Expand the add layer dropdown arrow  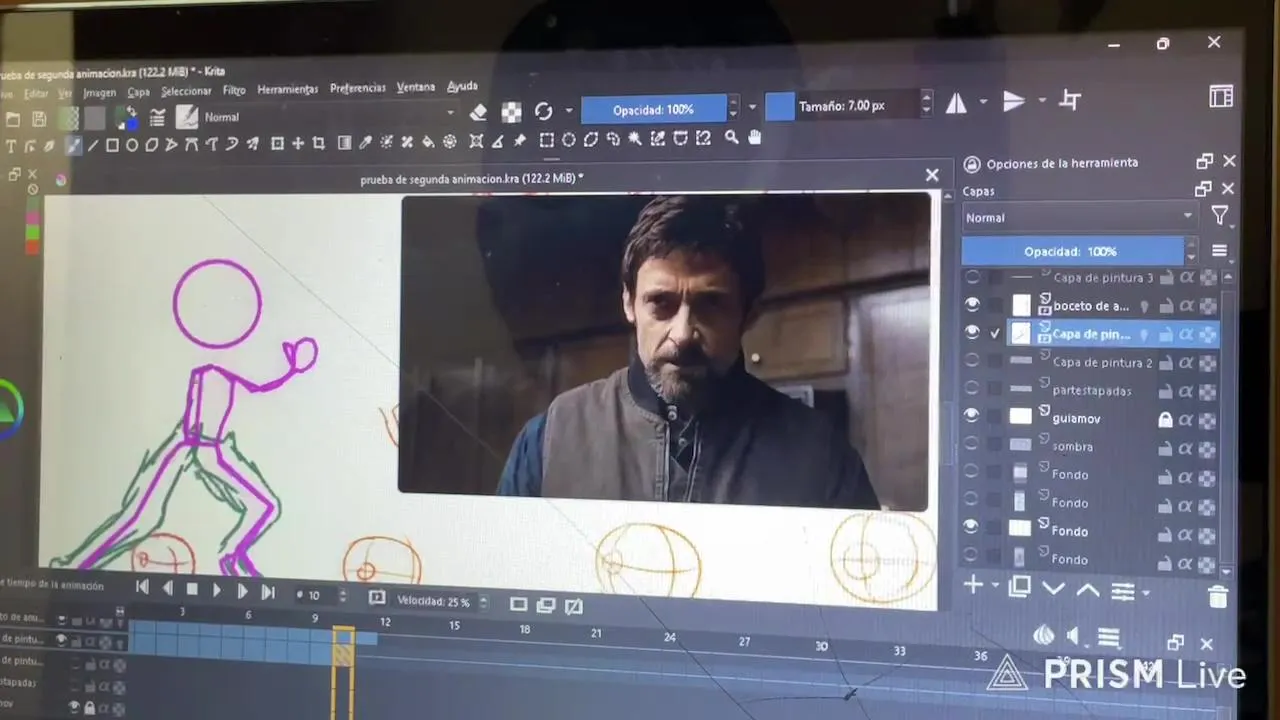click(x=995, y=586)
